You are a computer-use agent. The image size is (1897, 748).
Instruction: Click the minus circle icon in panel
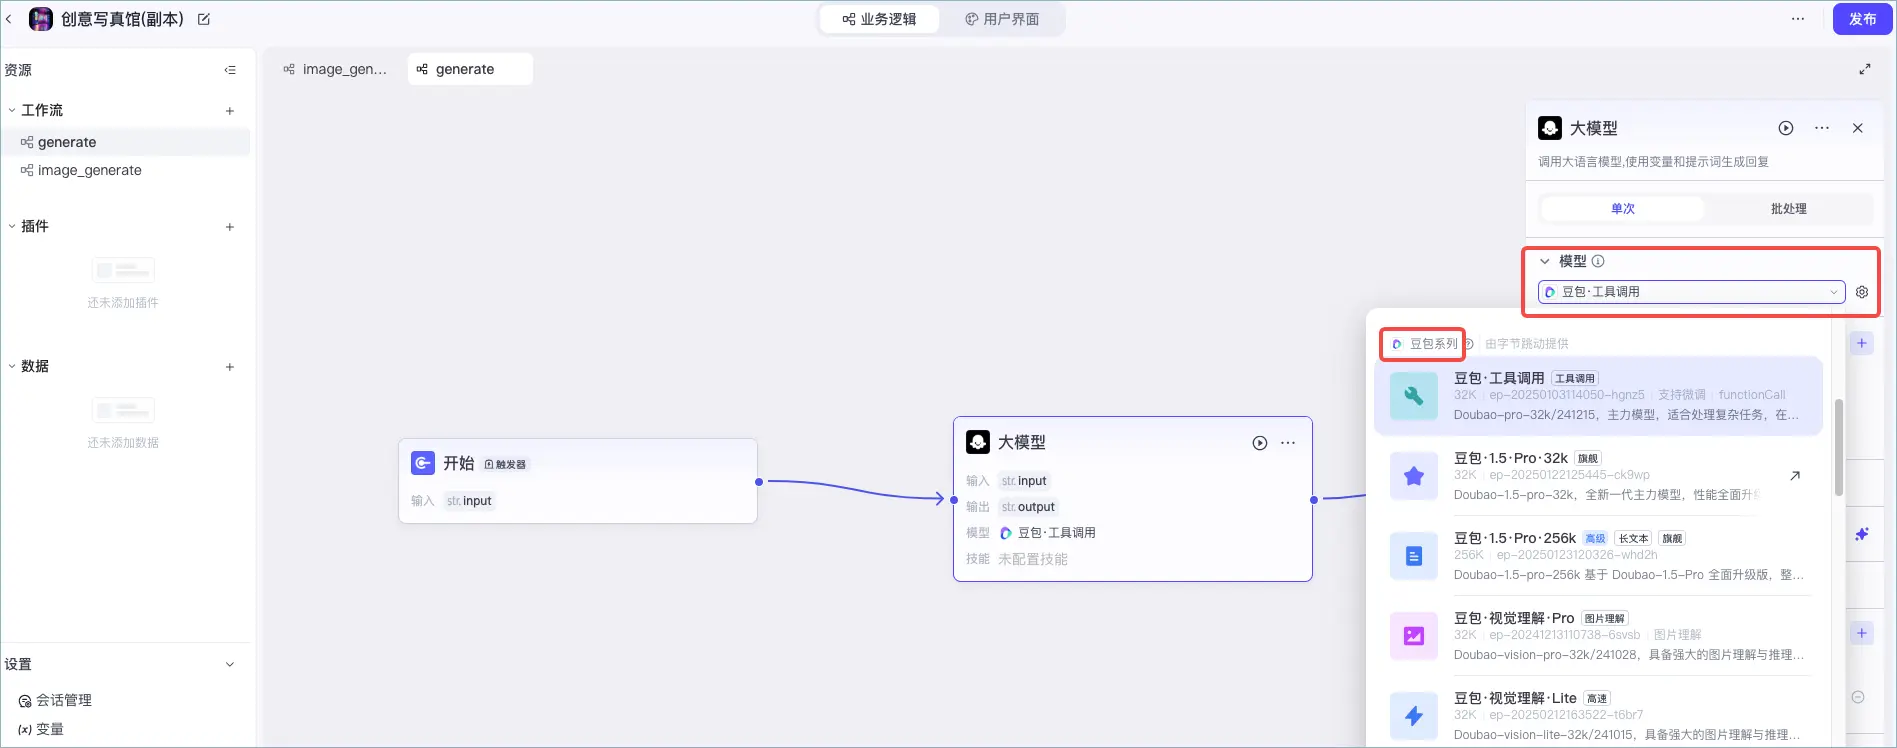pos(1858,697)
